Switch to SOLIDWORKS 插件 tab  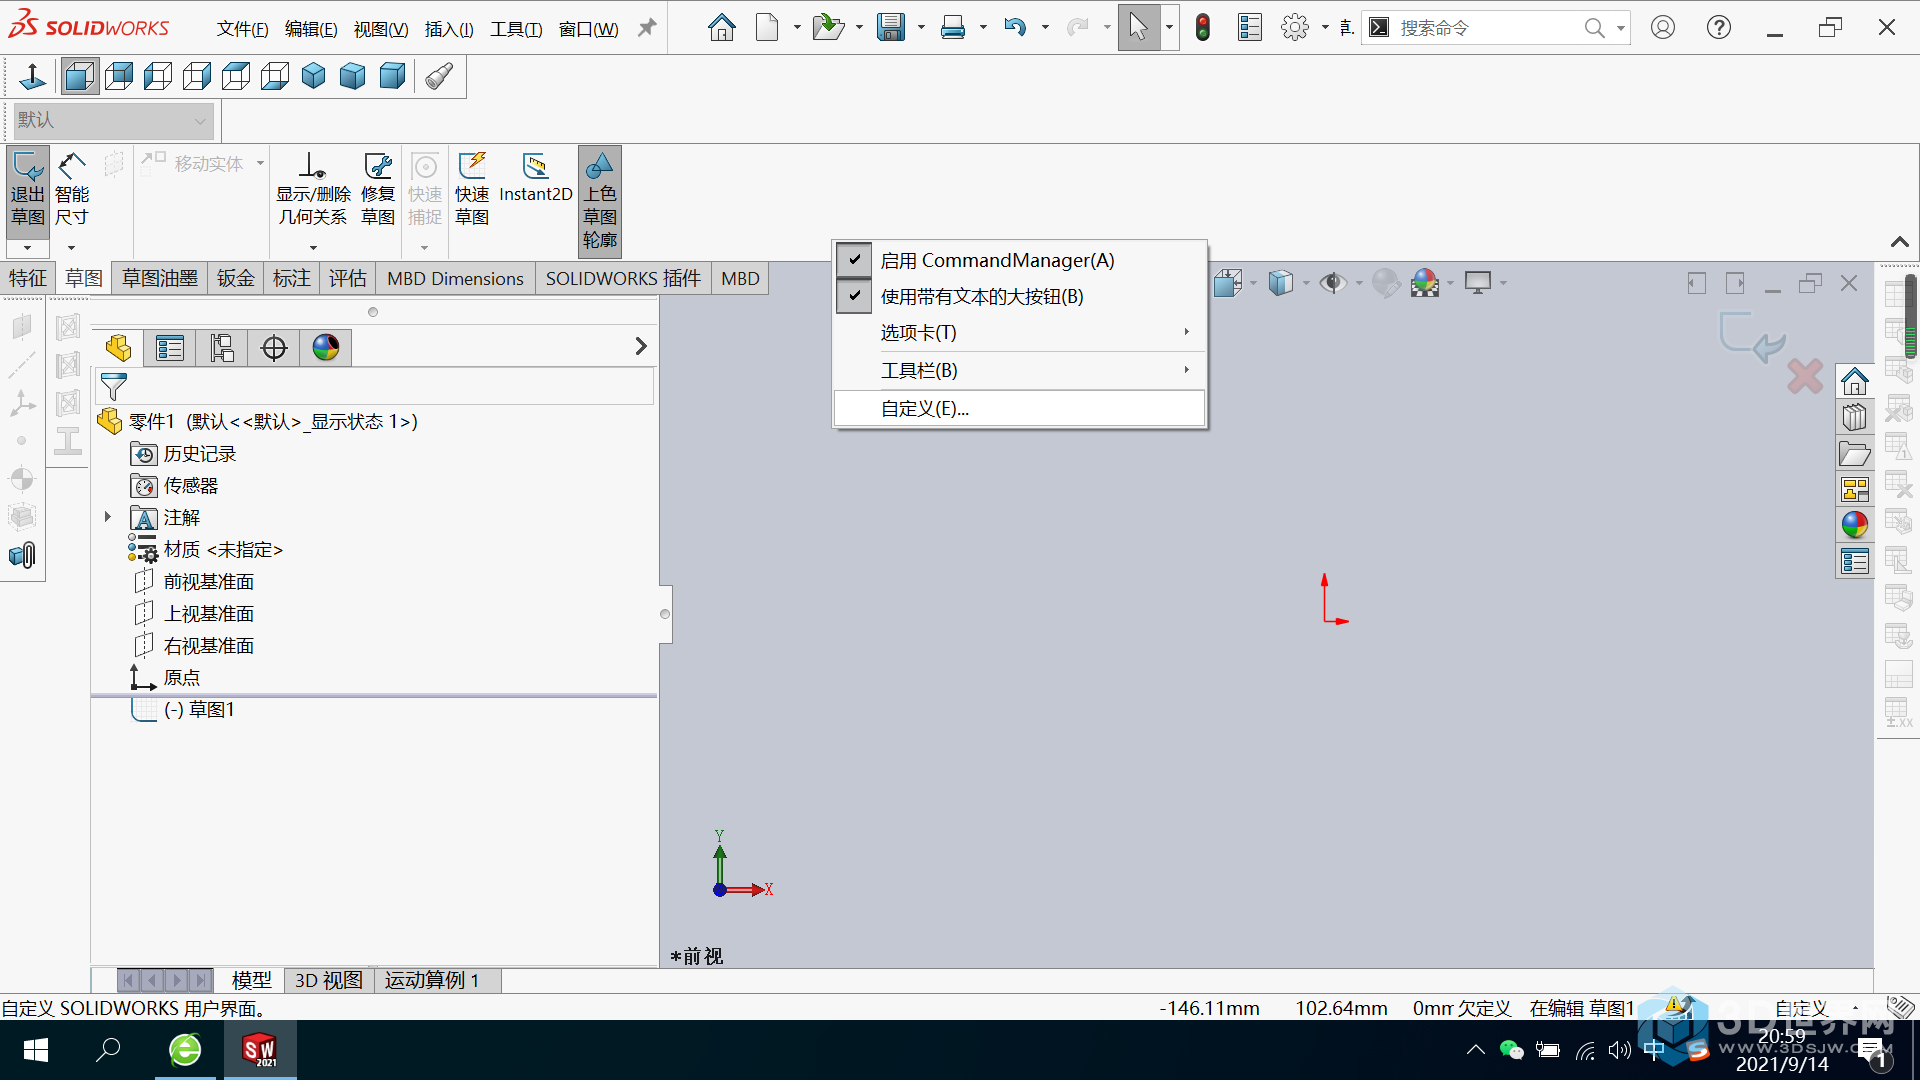(623, 278)
